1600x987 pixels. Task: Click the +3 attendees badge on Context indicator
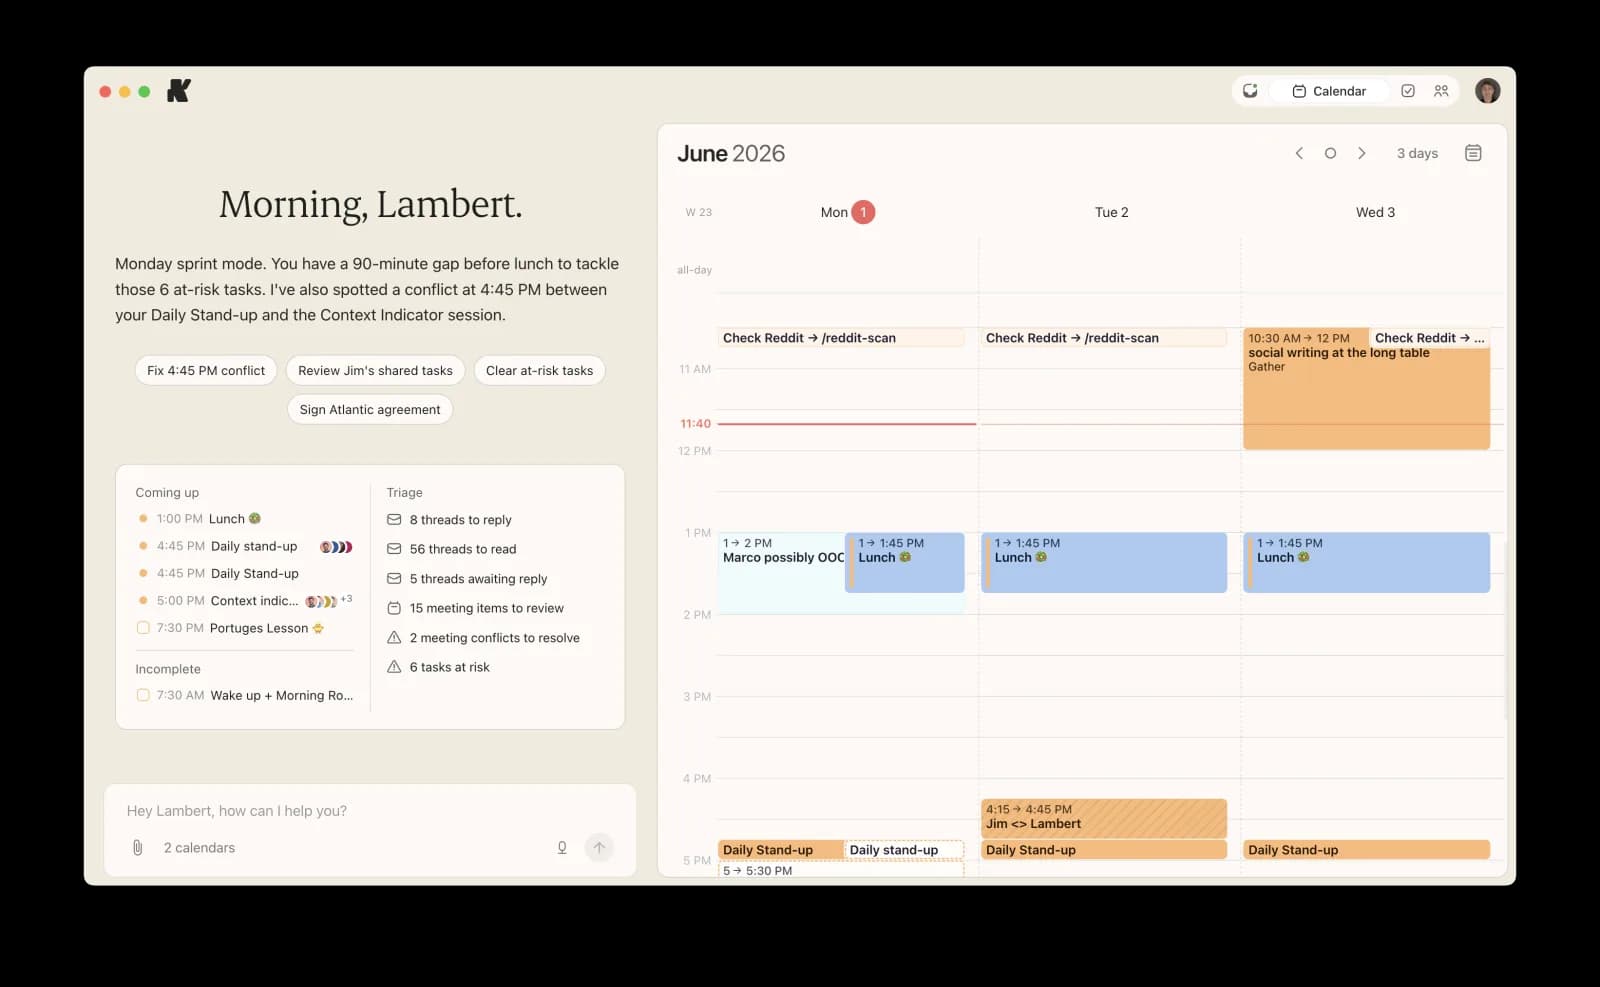point(346,599)
